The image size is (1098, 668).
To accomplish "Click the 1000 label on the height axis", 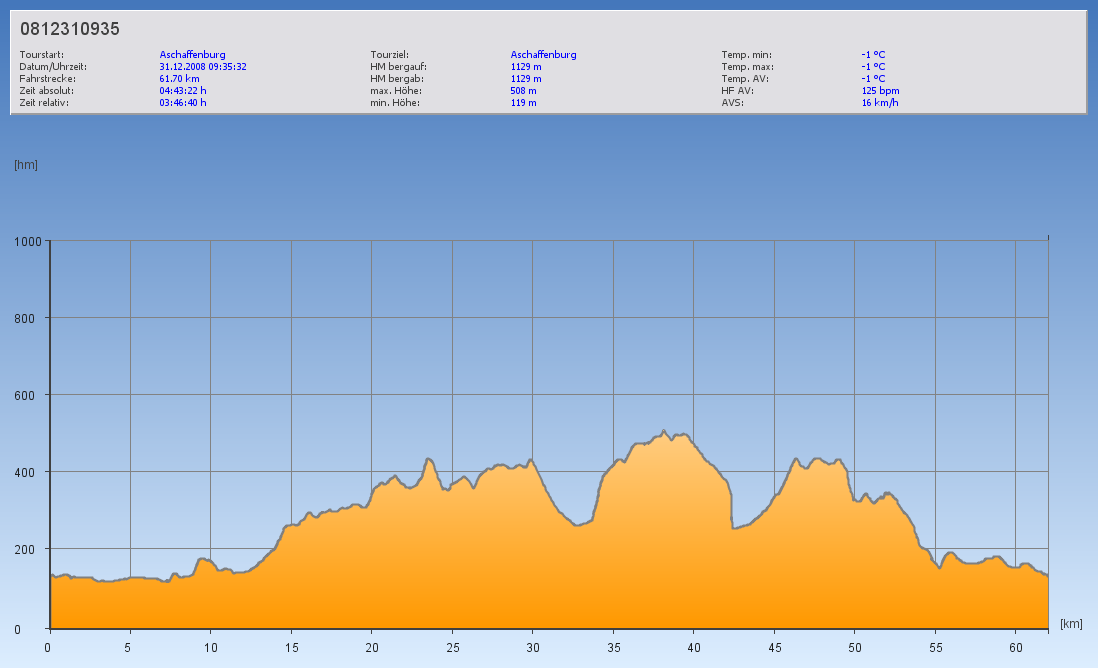I will click(x=27, y=241).
